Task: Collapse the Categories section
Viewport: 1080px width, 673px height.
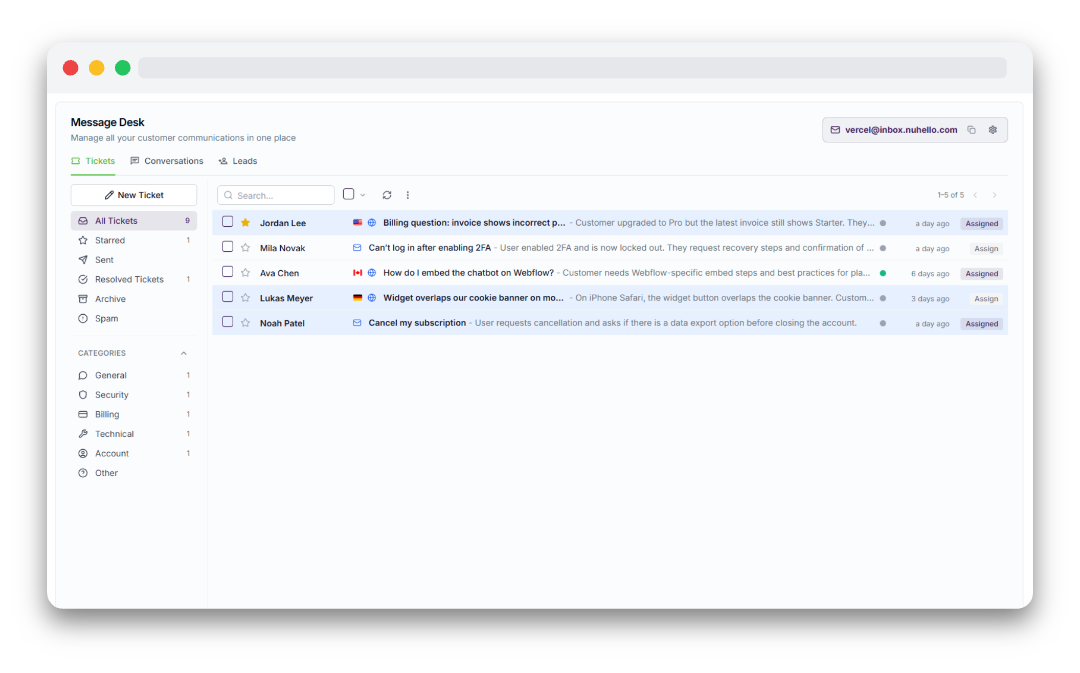Action: pos(183,353)
